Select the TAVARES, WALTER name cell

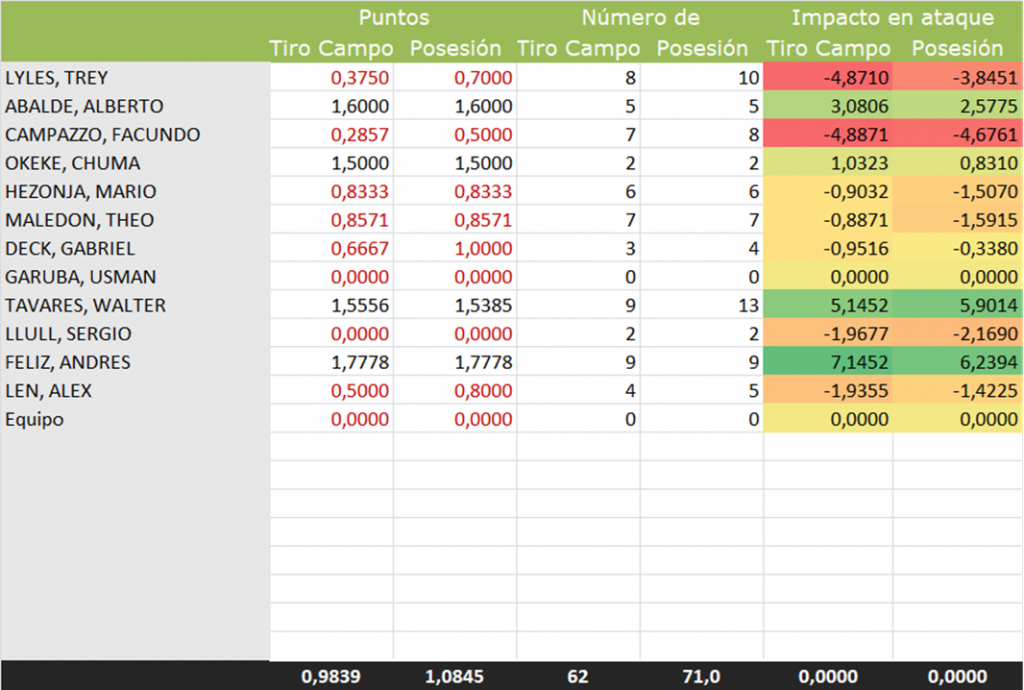coord(86,306)
